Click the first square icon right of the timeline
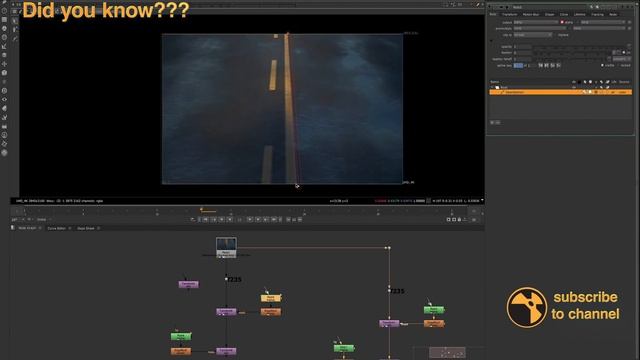Viewport: 640px width, 360px height. tap(448, 220)
